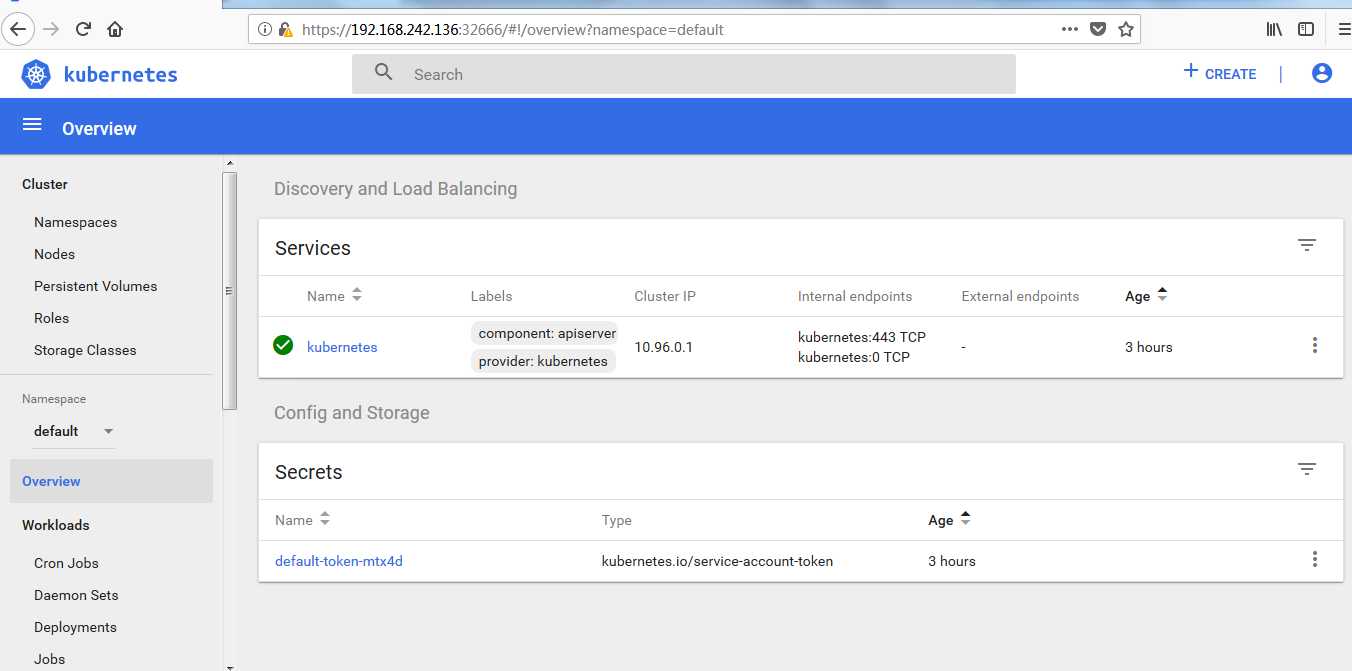Open Roles in the sidebar
Screen dimensions: 1352x671
click(52, 318)
